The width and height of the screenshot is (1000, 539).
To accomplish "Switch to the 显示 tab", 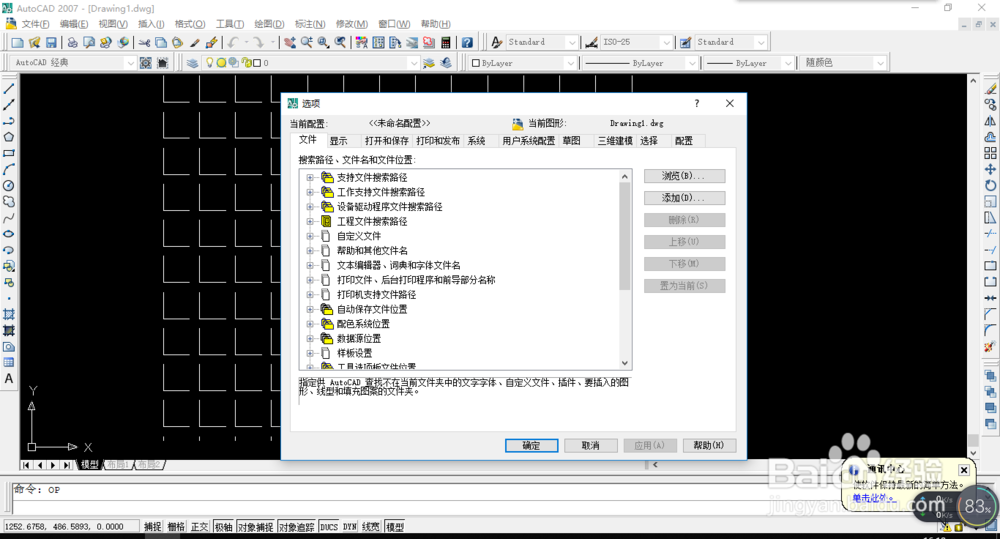I will click(339, 141).
